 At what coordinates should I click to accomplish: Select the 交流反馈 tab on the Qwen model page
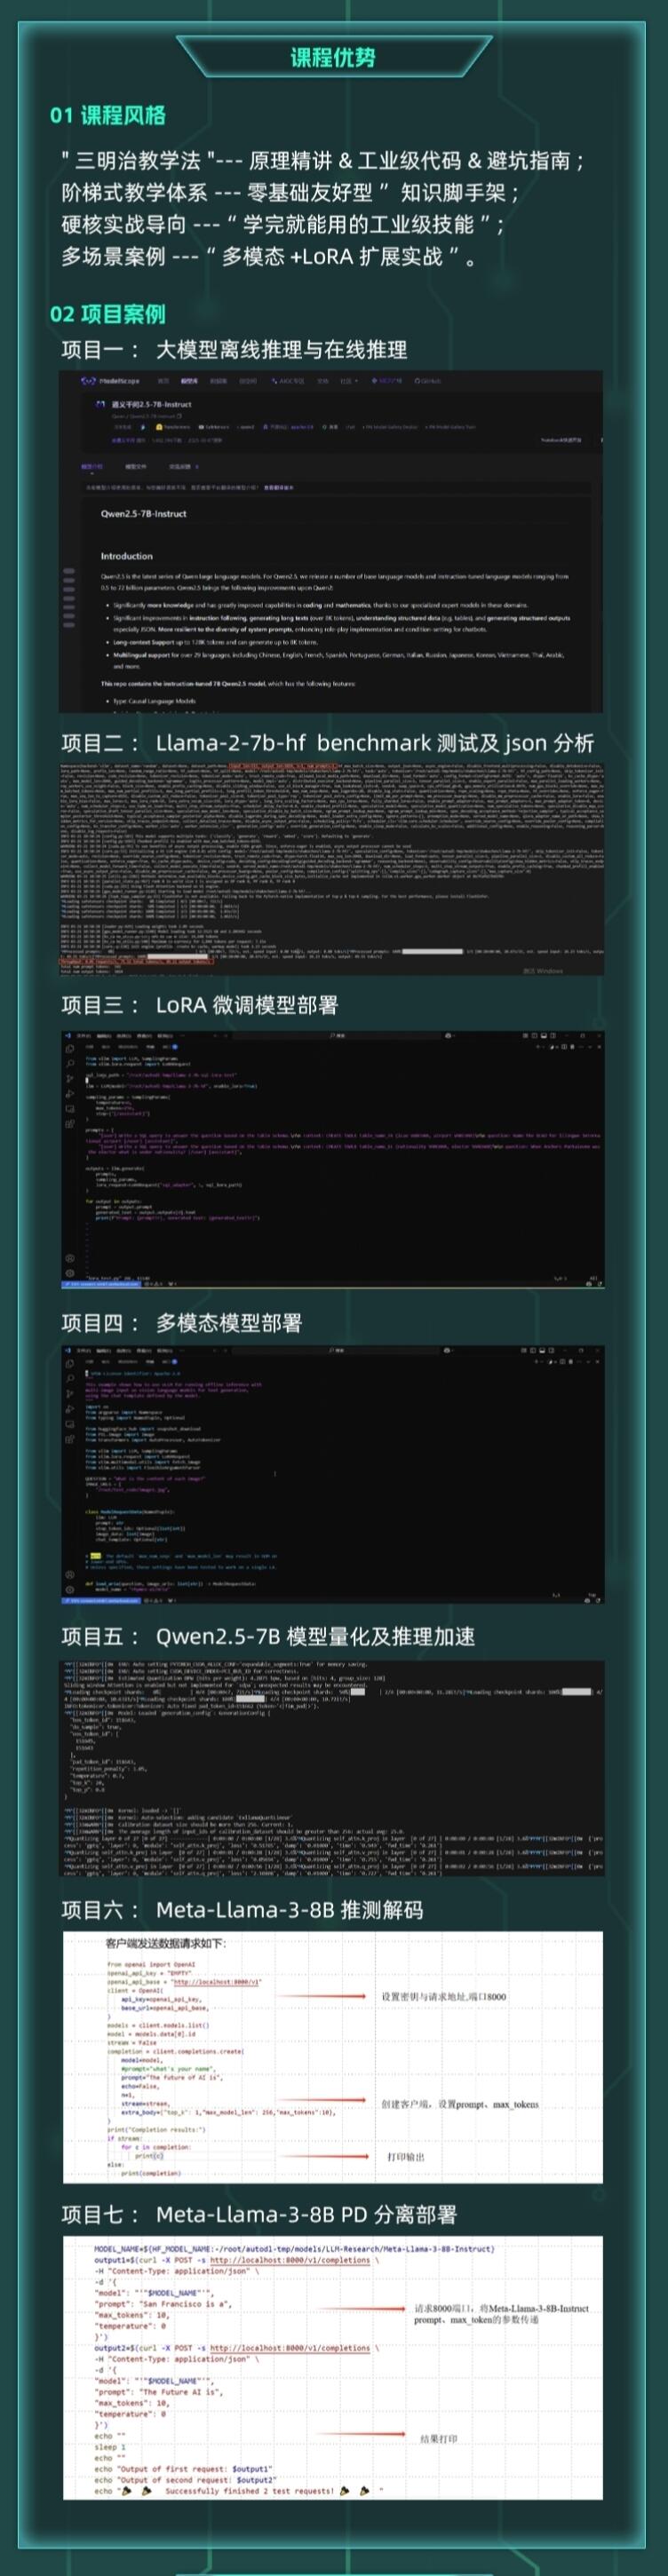click(x=182, y=466)
